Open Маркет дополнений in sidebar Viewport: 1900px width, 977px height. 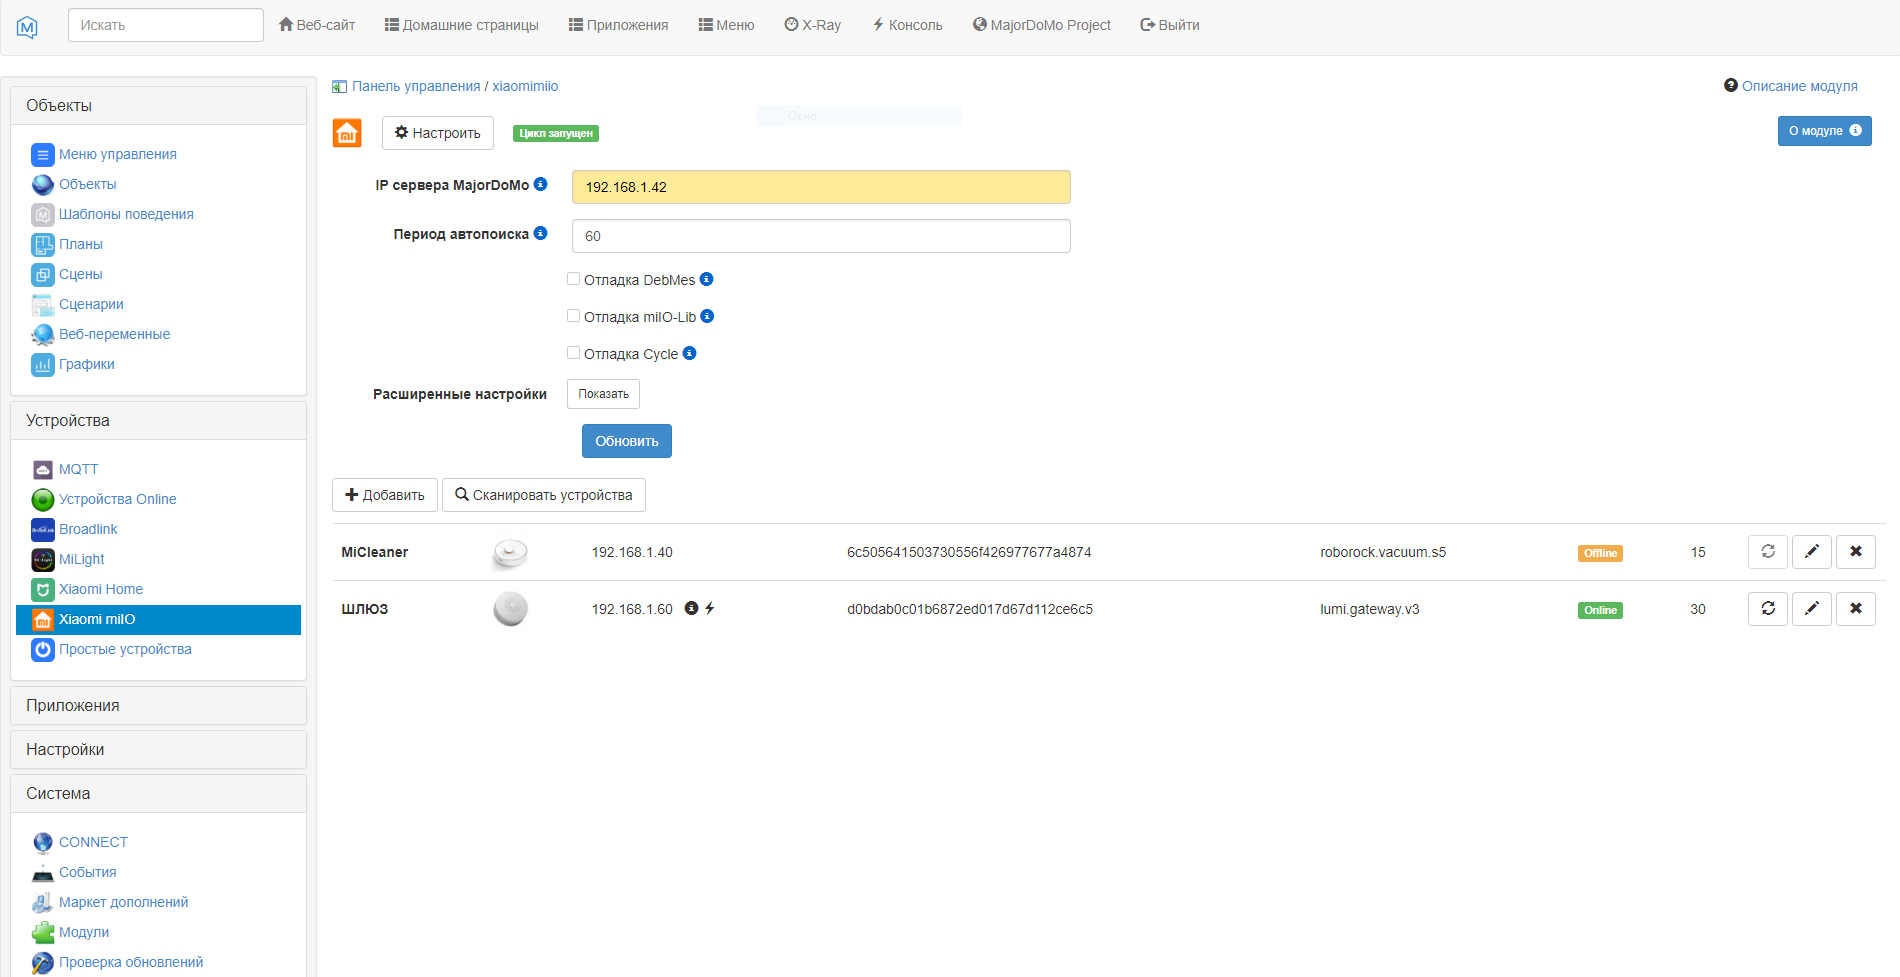point(123,902)
